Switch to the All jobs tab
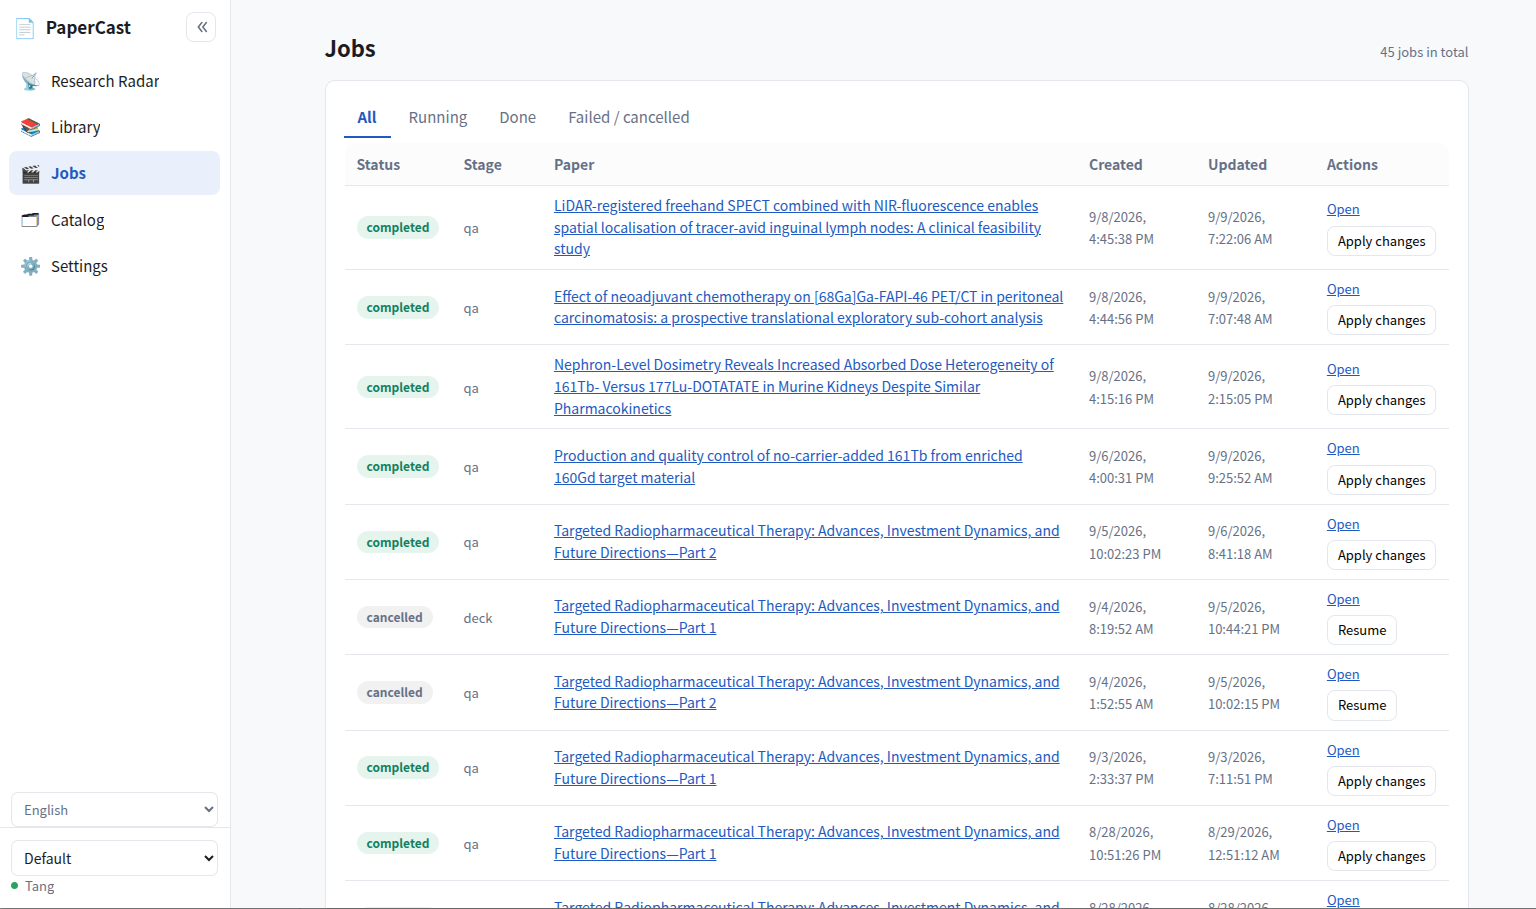Image resolution: width=1536 pixels, height=909 pixels. [x=367, y=117]
